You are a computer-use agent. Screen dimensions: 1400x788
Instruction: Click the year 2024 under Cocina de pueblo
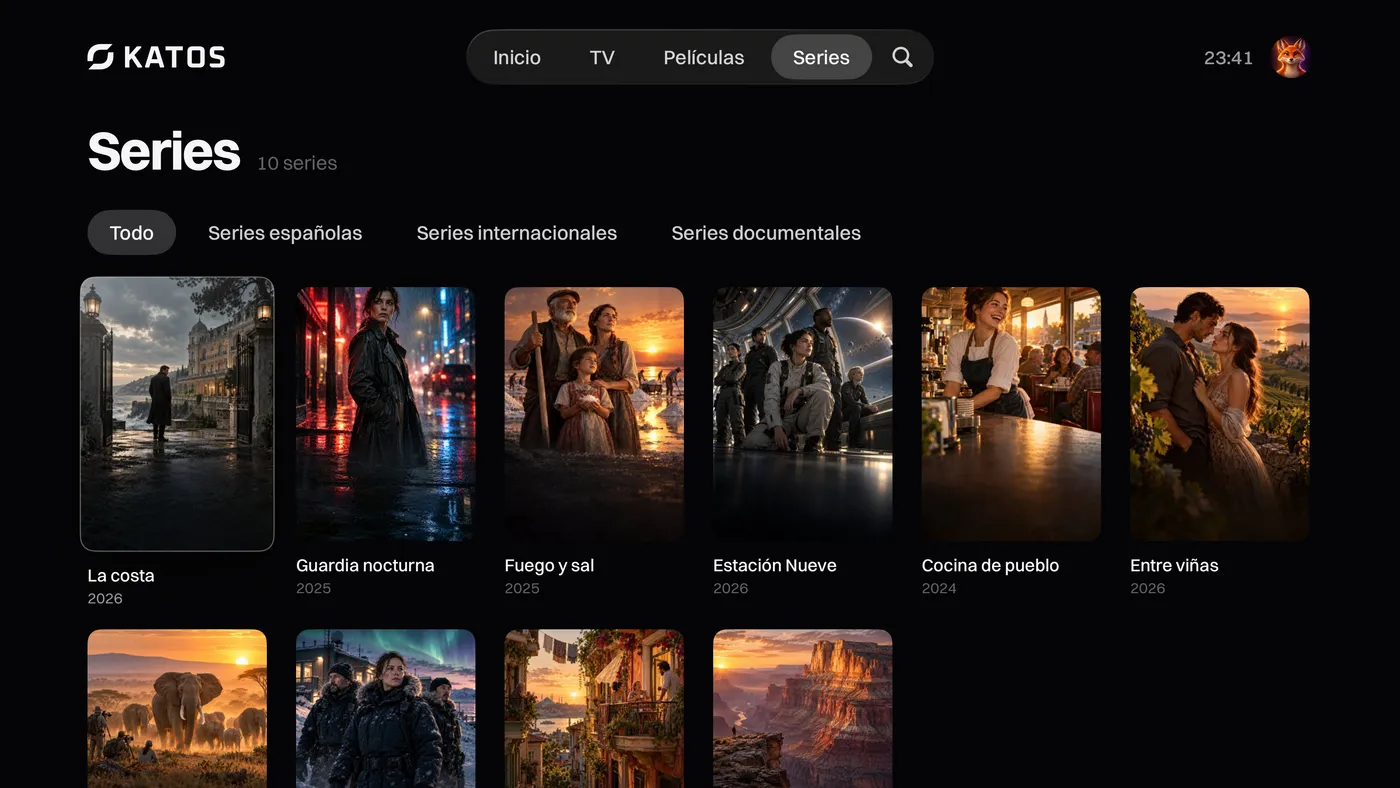939,588
